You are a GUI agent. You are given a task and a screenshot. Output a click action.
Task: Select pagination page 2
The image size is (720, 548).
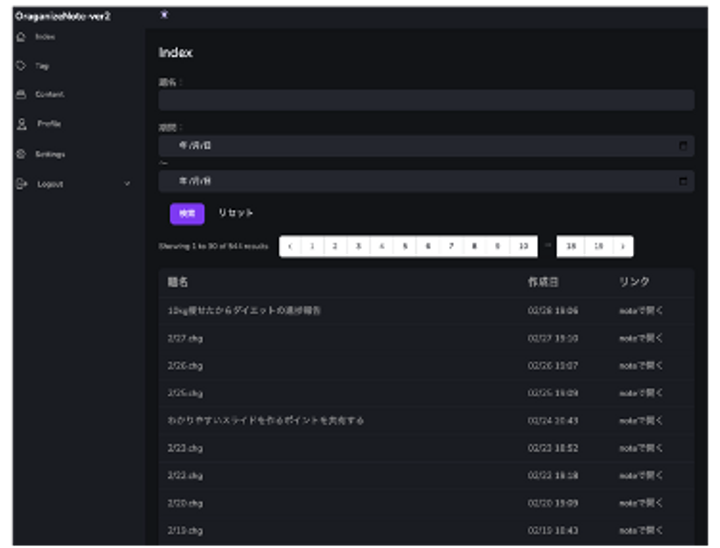335,246
